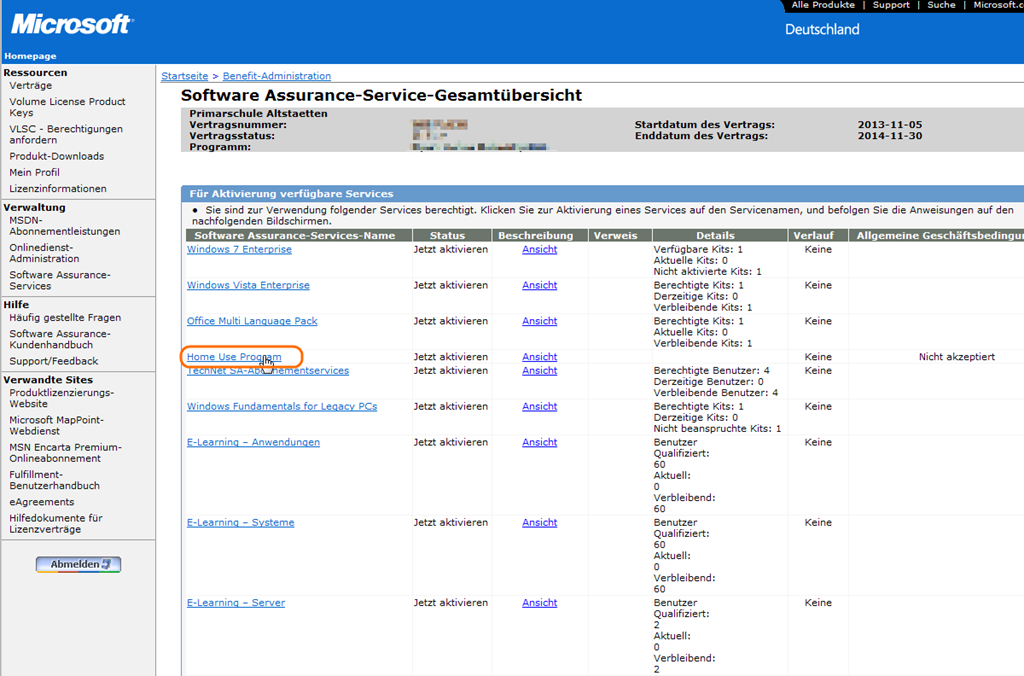Open Häufig gestellte Fragen help link
Screen dimensions: 1024x676
[66, 318]
